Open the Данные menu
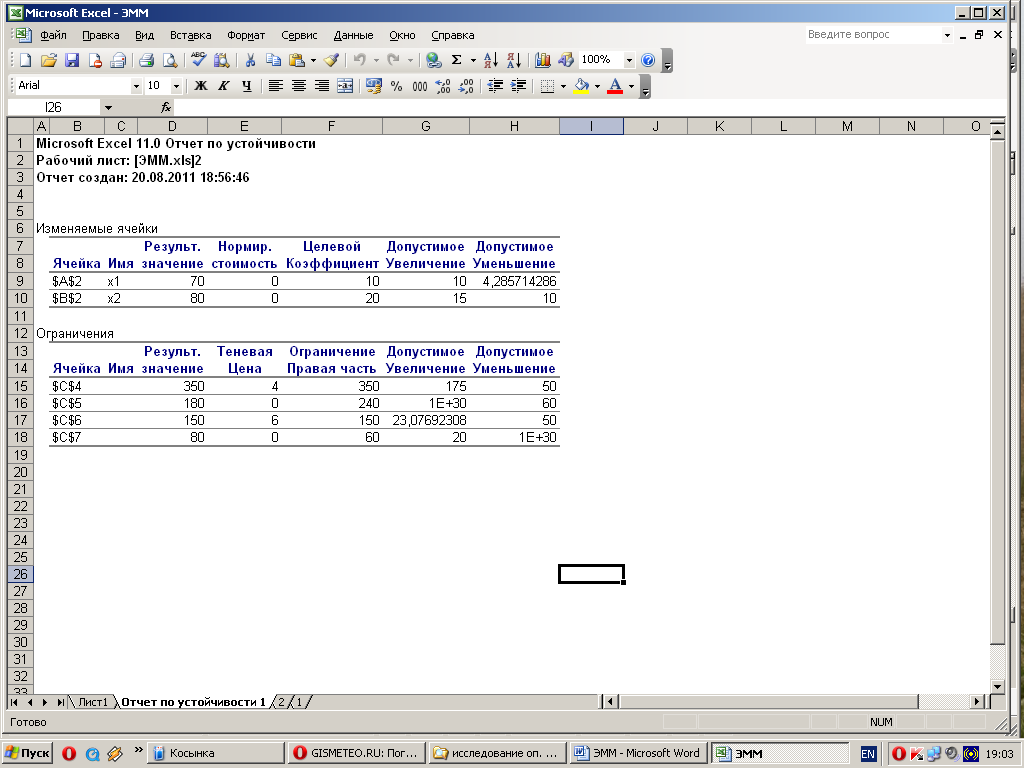This screenshot has height=768, width=1024. point(353,35)
